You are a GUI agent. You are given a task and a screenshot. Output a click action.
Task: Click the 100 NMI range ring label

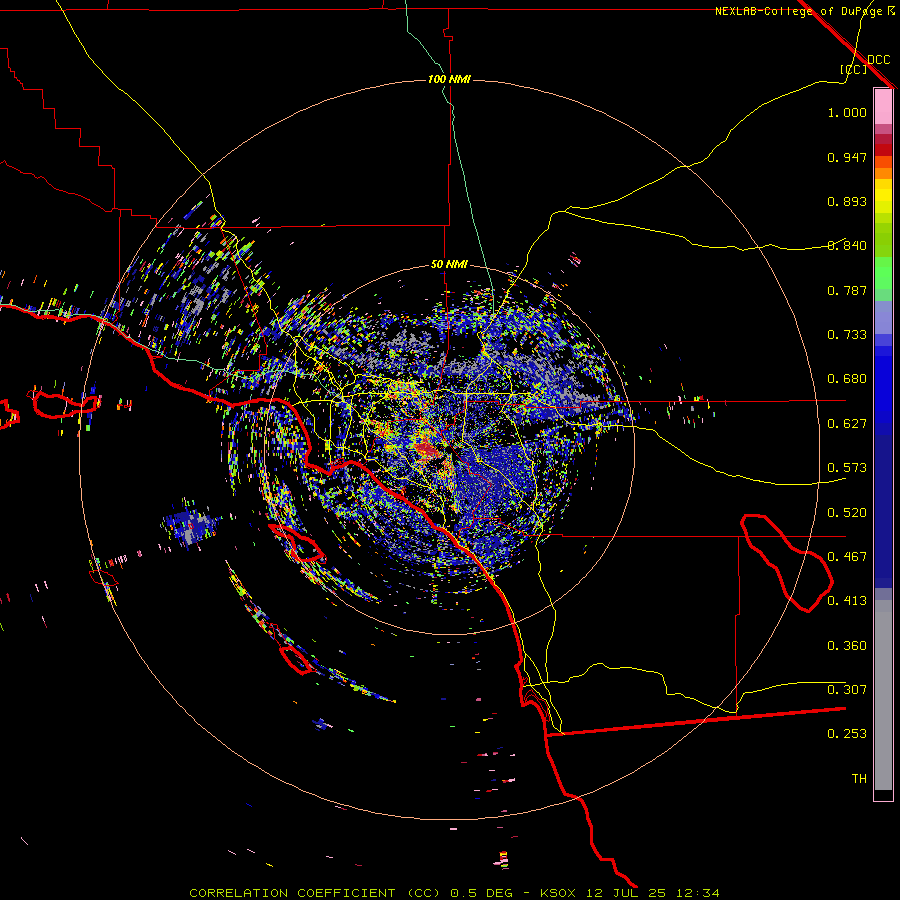449,79
